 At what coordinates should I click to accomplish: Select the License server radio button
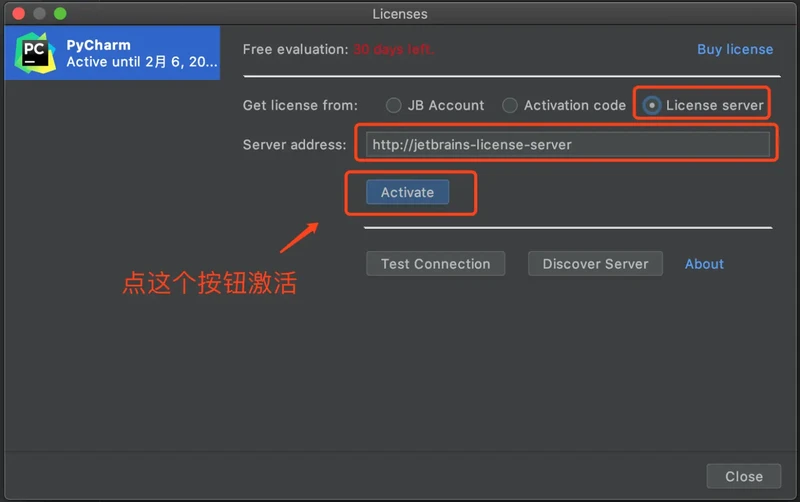coord(652,105)
